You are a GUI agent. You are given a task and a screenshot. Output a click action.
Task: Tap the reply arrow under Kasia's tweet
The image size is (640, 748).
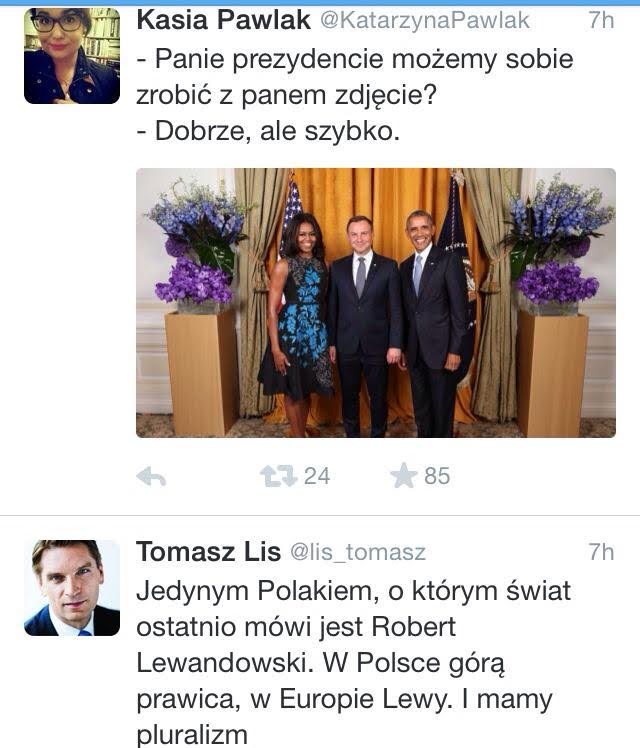pos(151,477)
